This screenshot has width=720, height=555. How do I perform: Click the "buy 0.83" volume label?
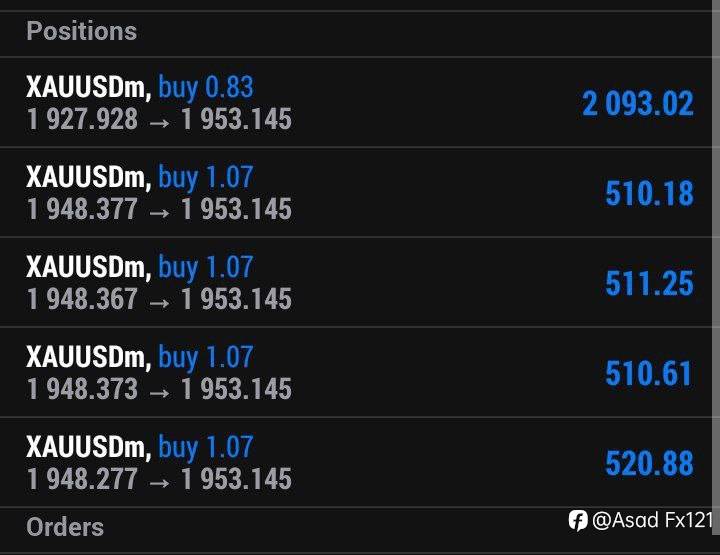tap(205, 88)
